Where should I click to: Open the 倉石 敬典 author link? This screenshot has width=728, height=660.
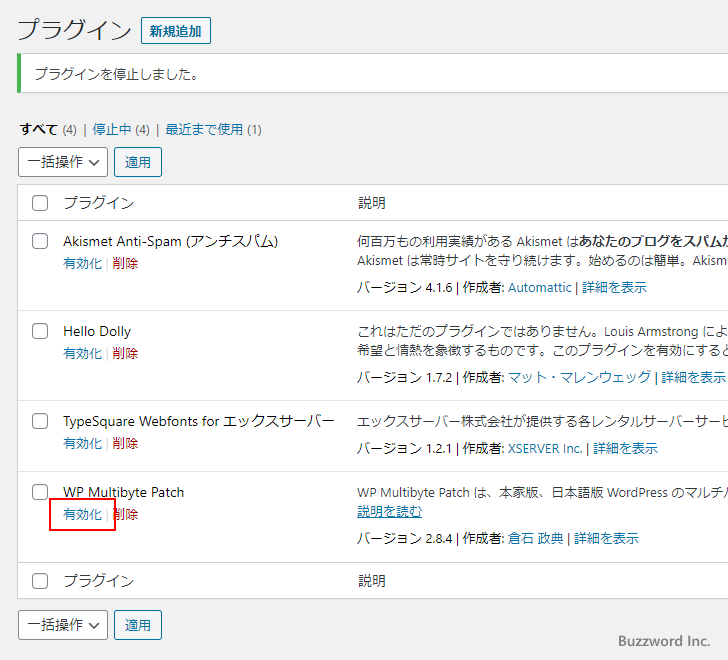coord(535,539)
